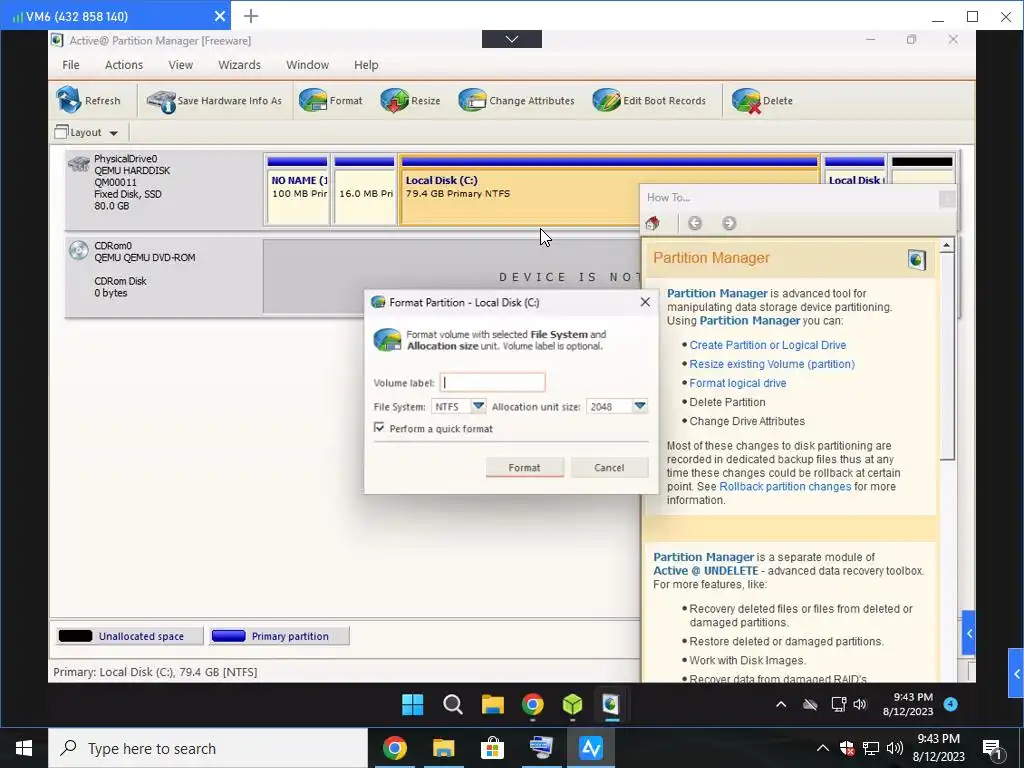
Task: Click Change Drive Attributes text in help
Action: coord(747,421)
